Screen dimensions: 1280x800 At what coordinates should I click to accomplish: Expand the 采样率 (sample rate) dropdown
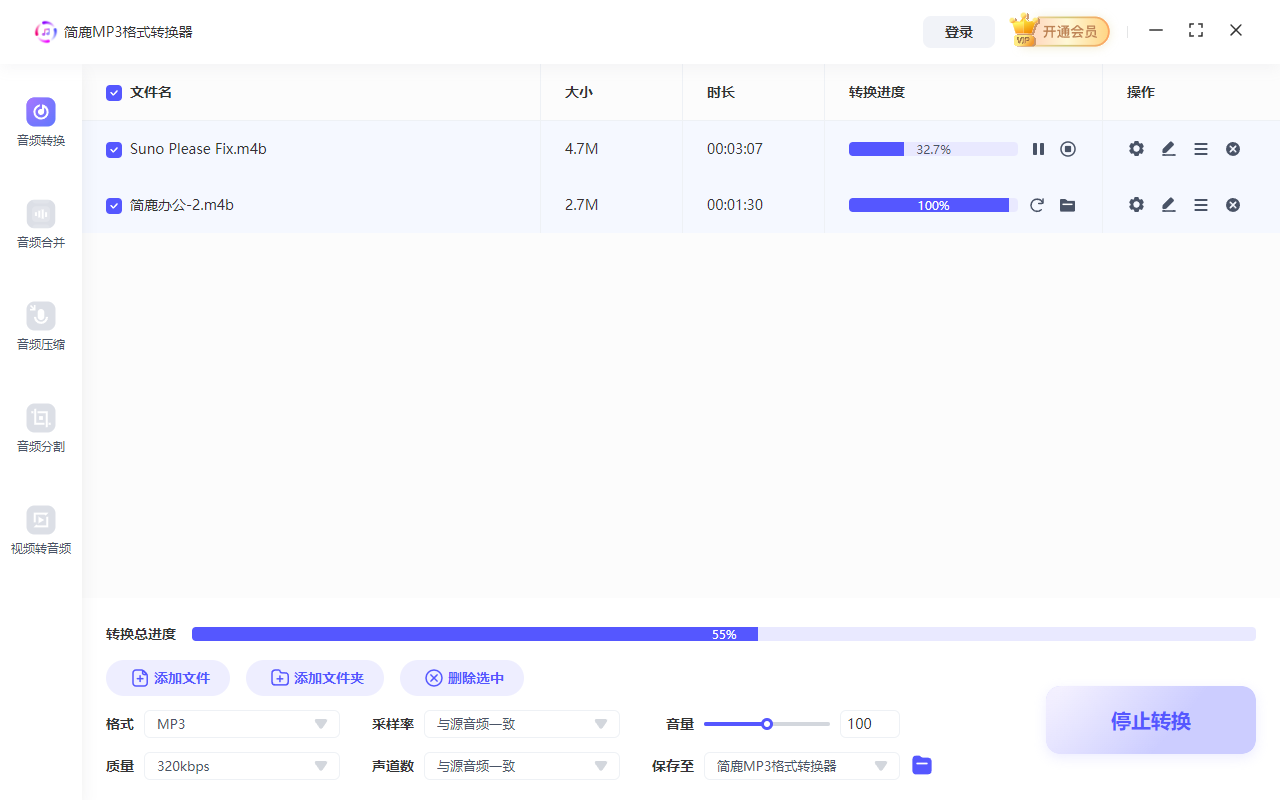521,723
